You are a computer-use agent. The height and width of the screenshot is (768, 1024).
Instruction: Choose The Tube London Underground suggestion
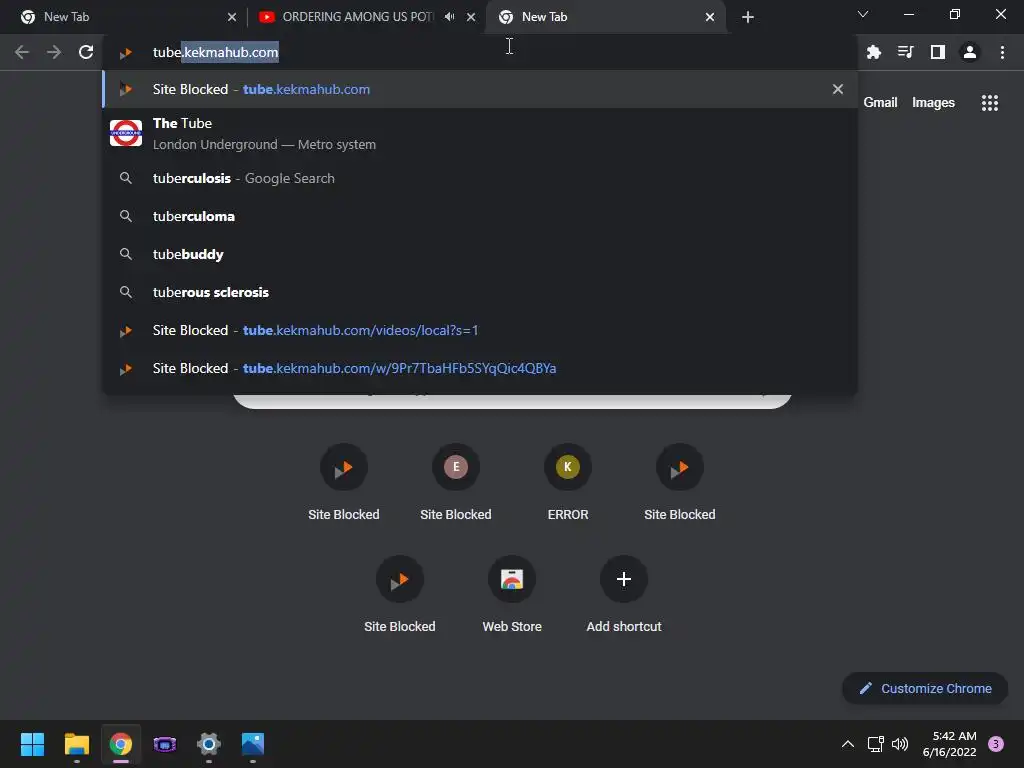click(x=480, y=133)
